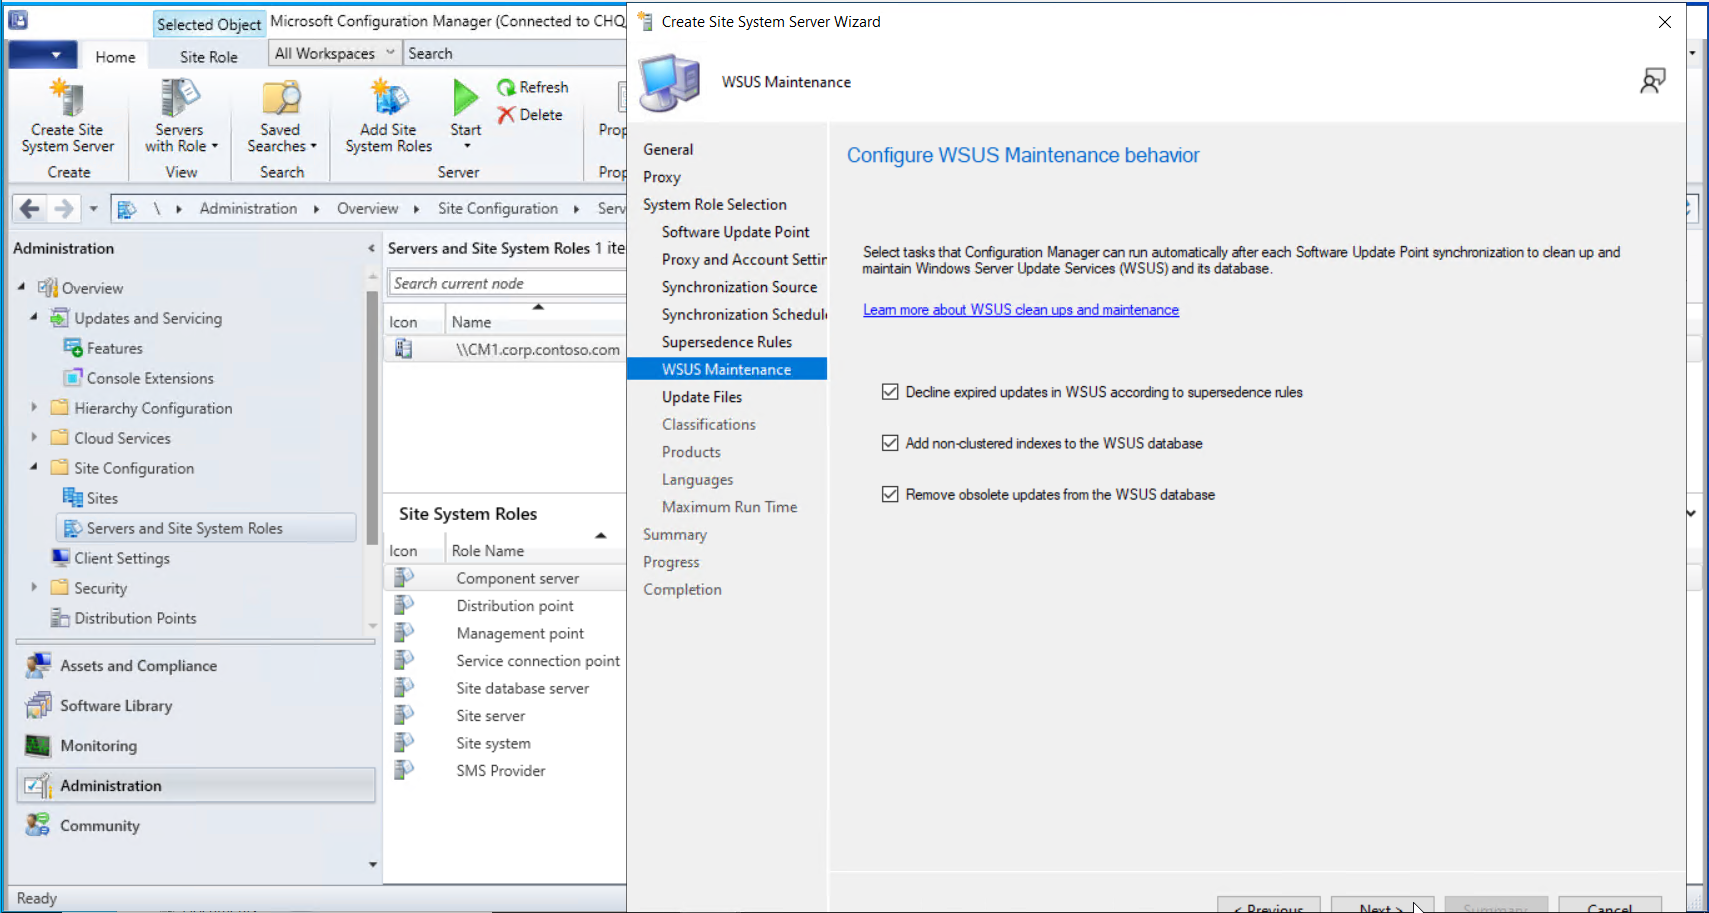Open Servers with Role view icon
The image size is (1709, 913).
(x=179, y=98)
